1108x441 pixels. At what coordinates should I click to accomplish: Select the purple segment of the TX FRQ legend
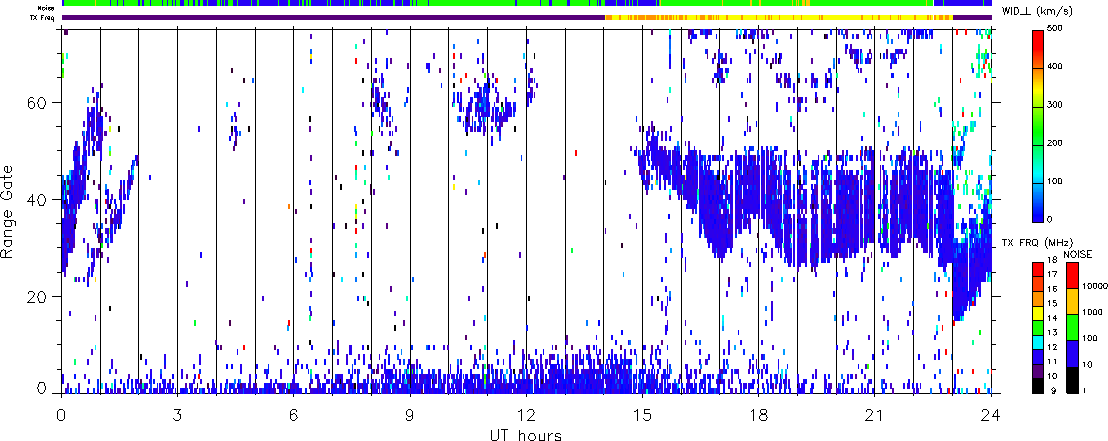coord(1038,371)
